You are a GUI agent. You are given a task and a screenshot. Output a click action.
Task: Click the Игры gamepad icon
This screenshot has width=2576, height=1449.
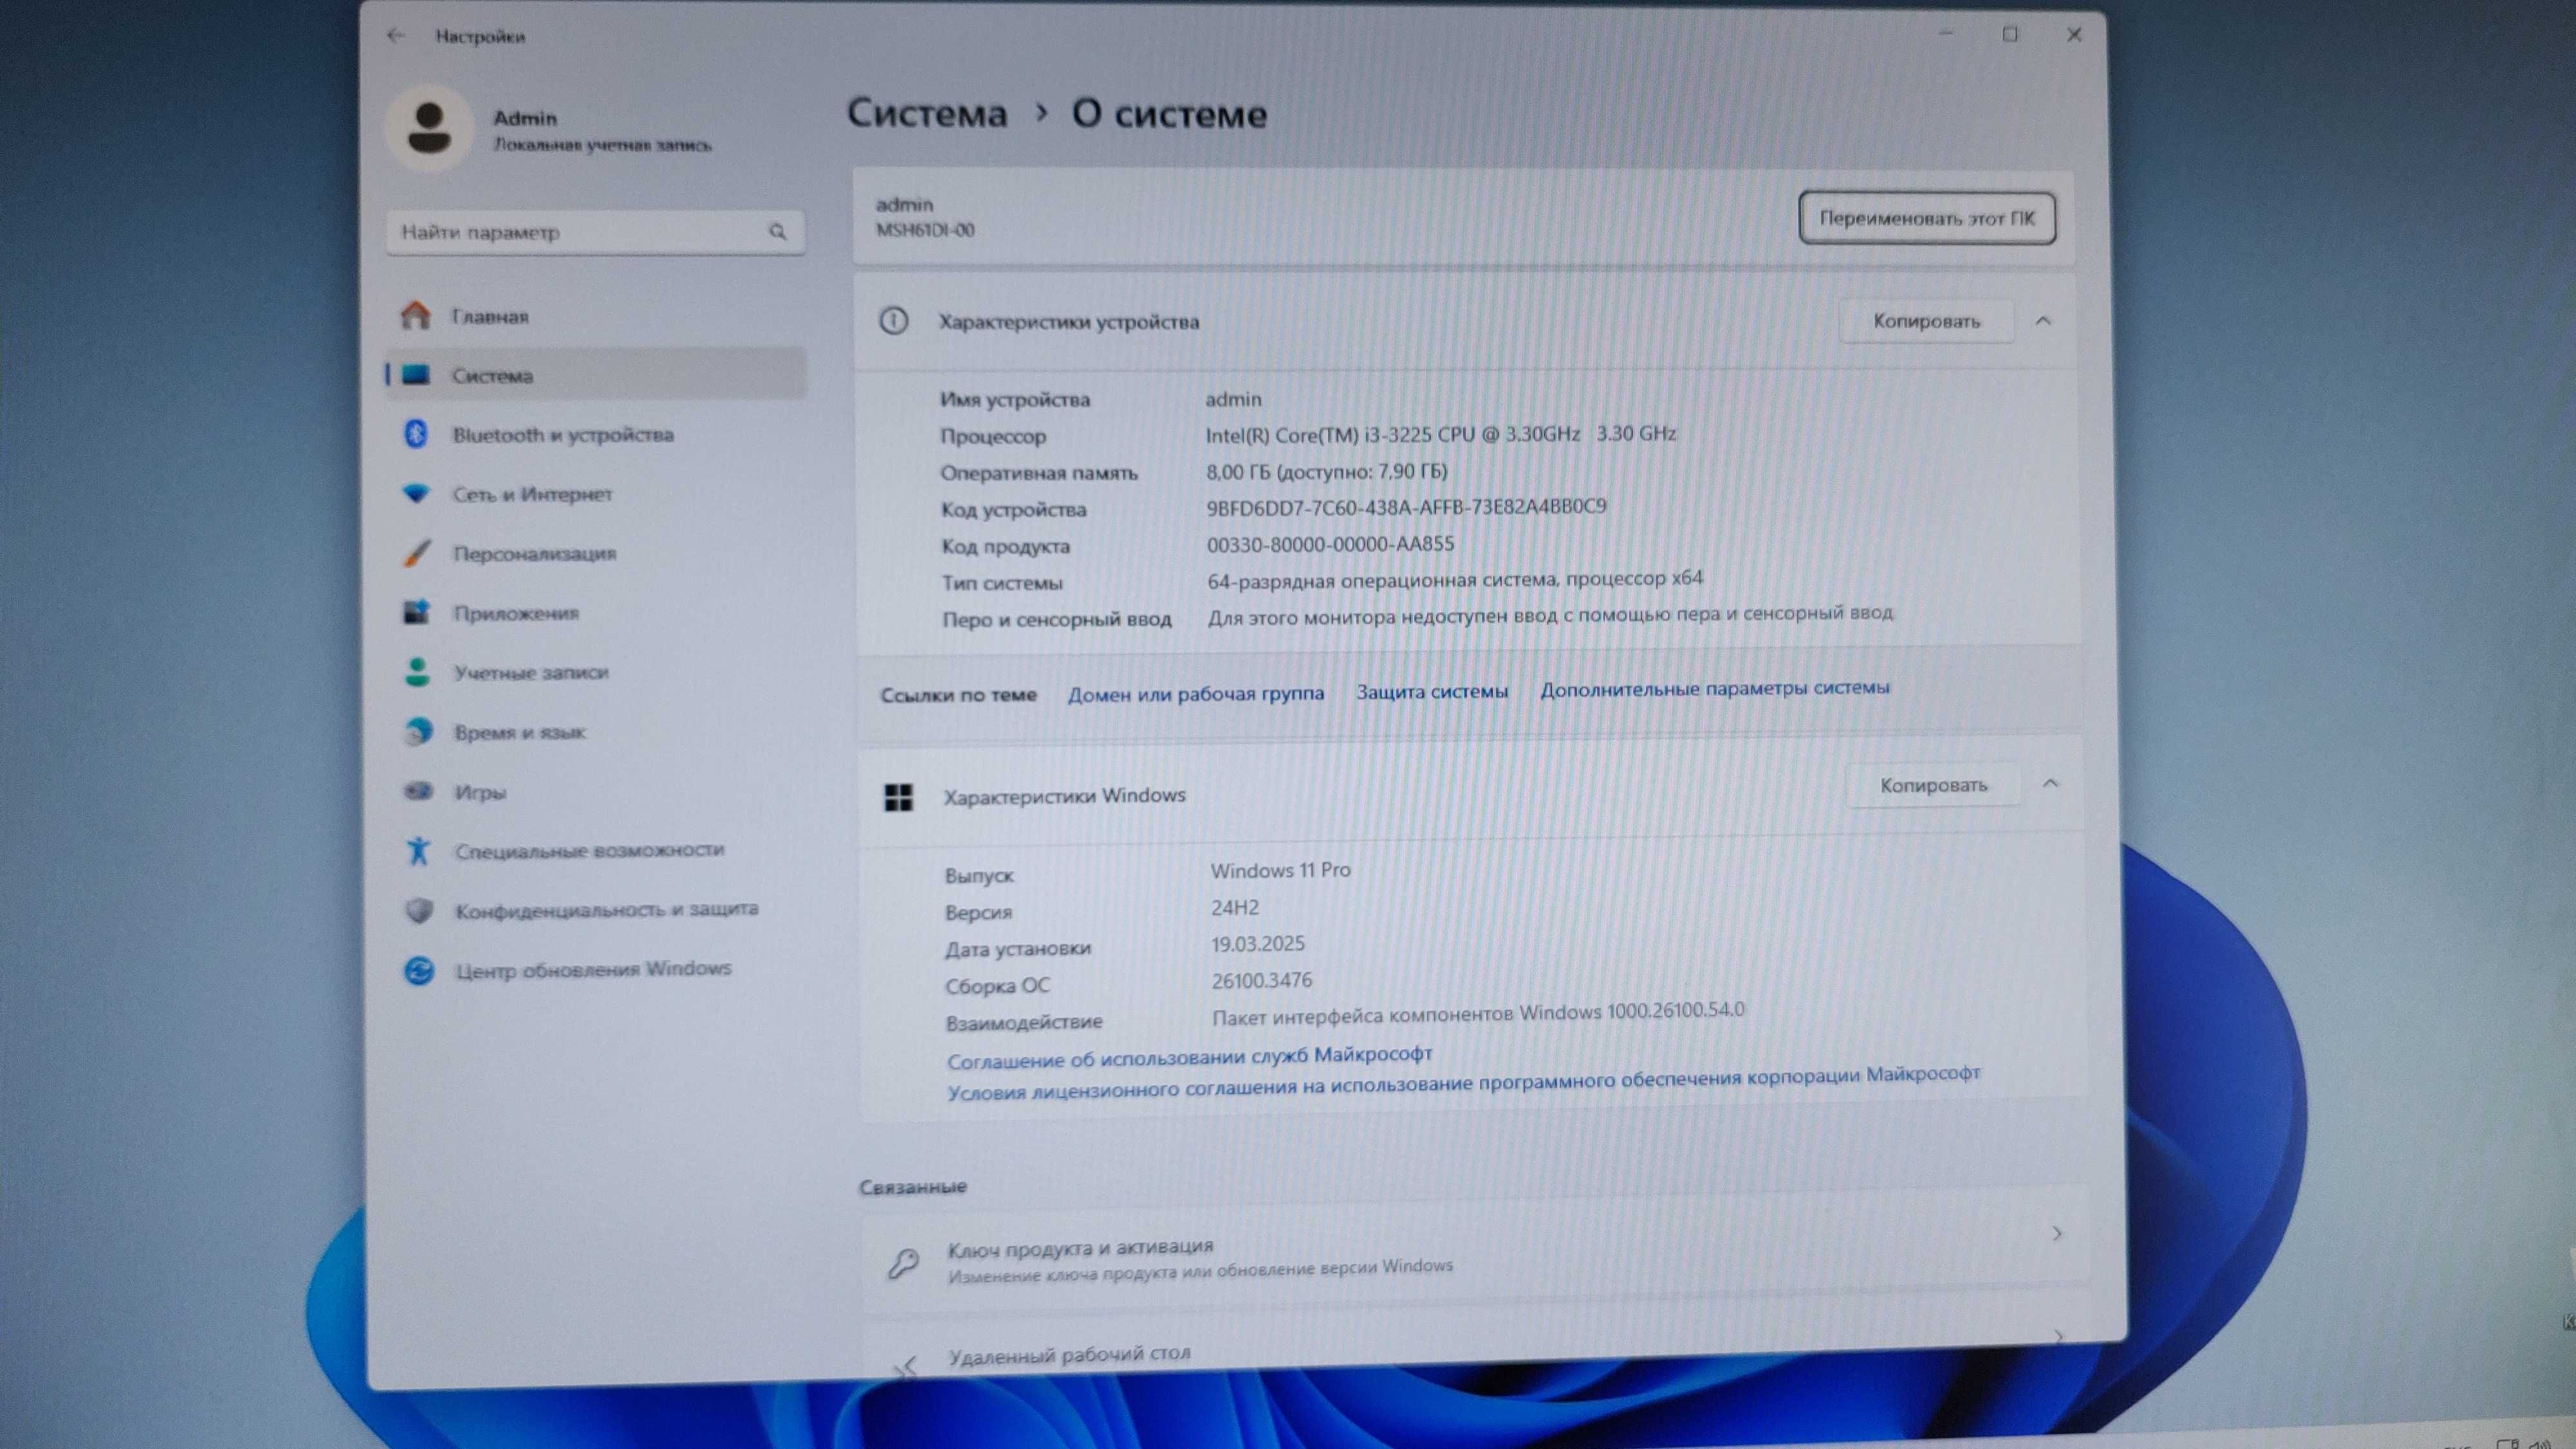pos(418,791)
